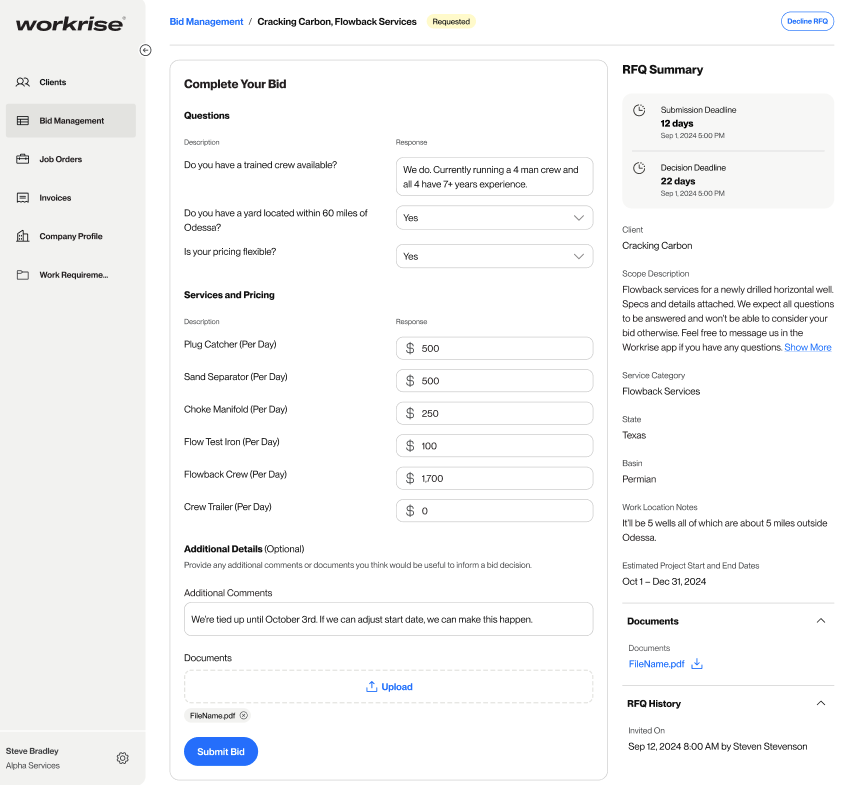This screenshot has width=860, height=785.
Task: Go to Job Orders
Action: point(71,159)
